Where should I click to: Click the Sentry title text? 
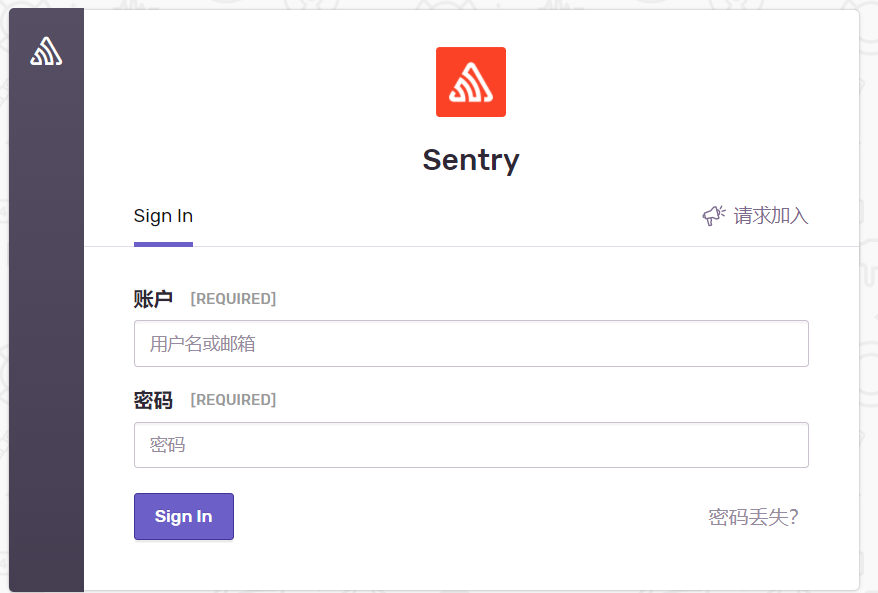click(470, 159)
